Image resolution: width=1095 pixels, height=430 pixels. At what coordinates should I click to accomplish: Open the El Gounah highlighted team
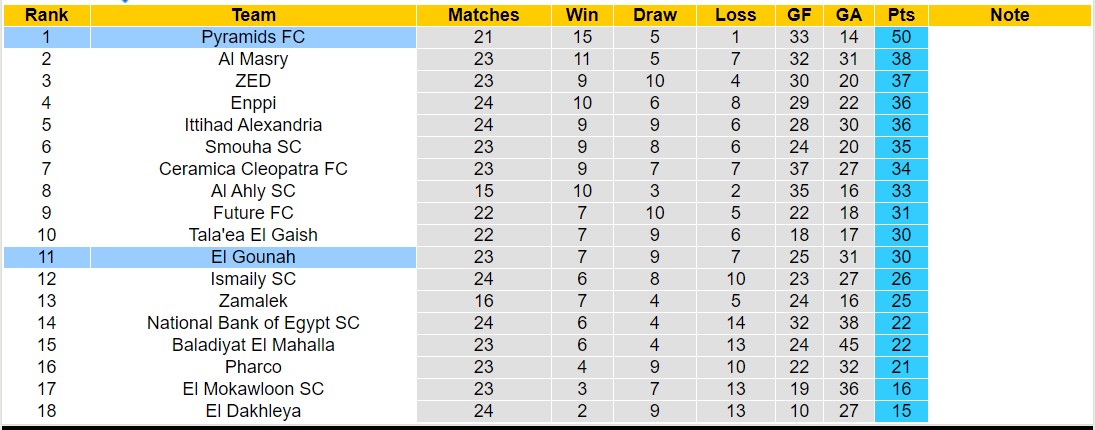[x=253, y=257]
